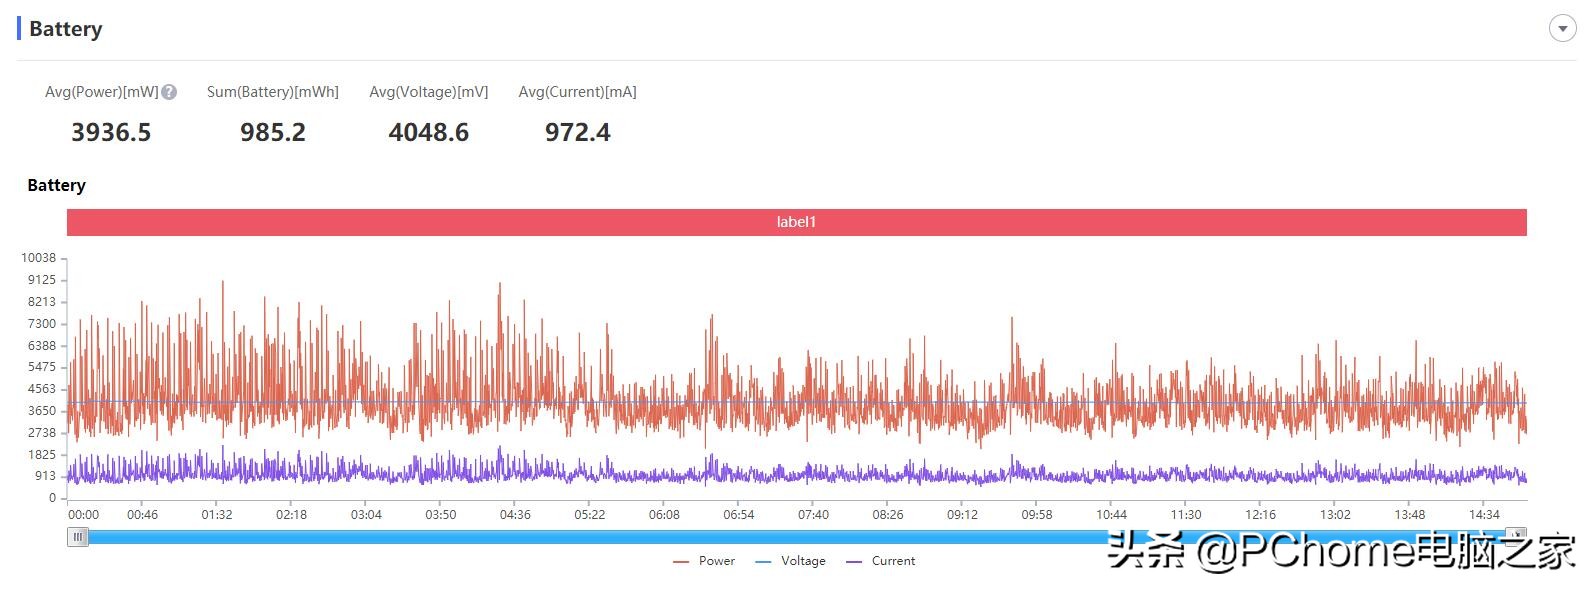Image resolution: width=1595 pixels, height=589 pixels.
Task: Click the Battery section heading at top
Action: tap(66, 29)
